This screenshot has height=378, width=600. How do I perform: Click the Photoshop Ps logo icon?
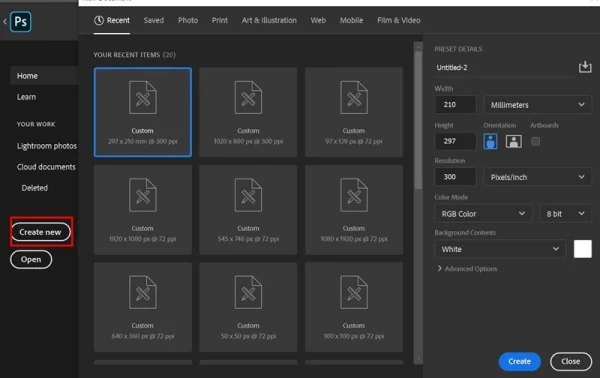point(21,22)
